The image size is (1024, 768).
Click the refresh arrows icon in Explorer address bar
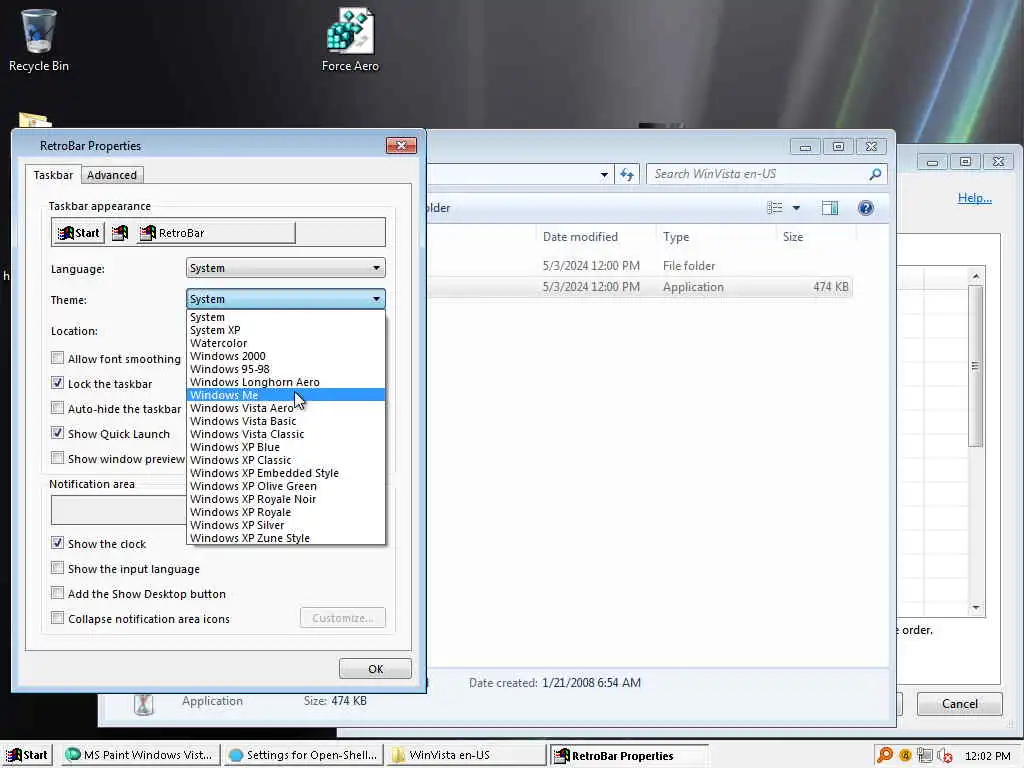[x=627, y=174]
